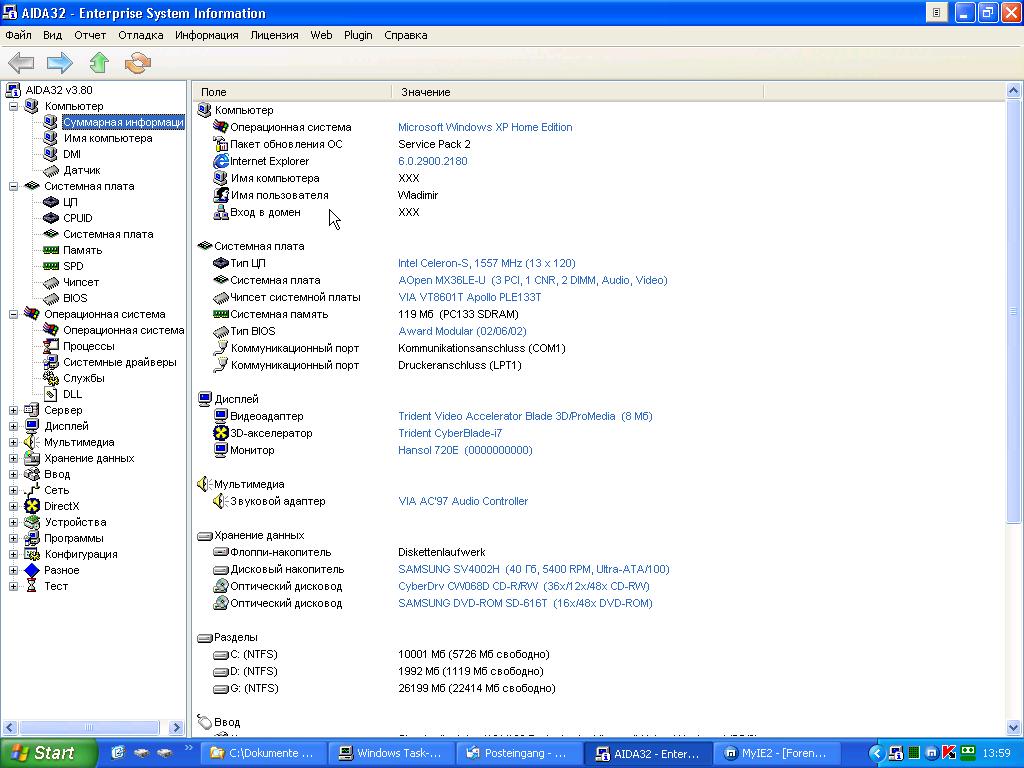Viewport: 1024px width, 768px height.
Task: Click the Значение column header
Action: tap(577, 92)
